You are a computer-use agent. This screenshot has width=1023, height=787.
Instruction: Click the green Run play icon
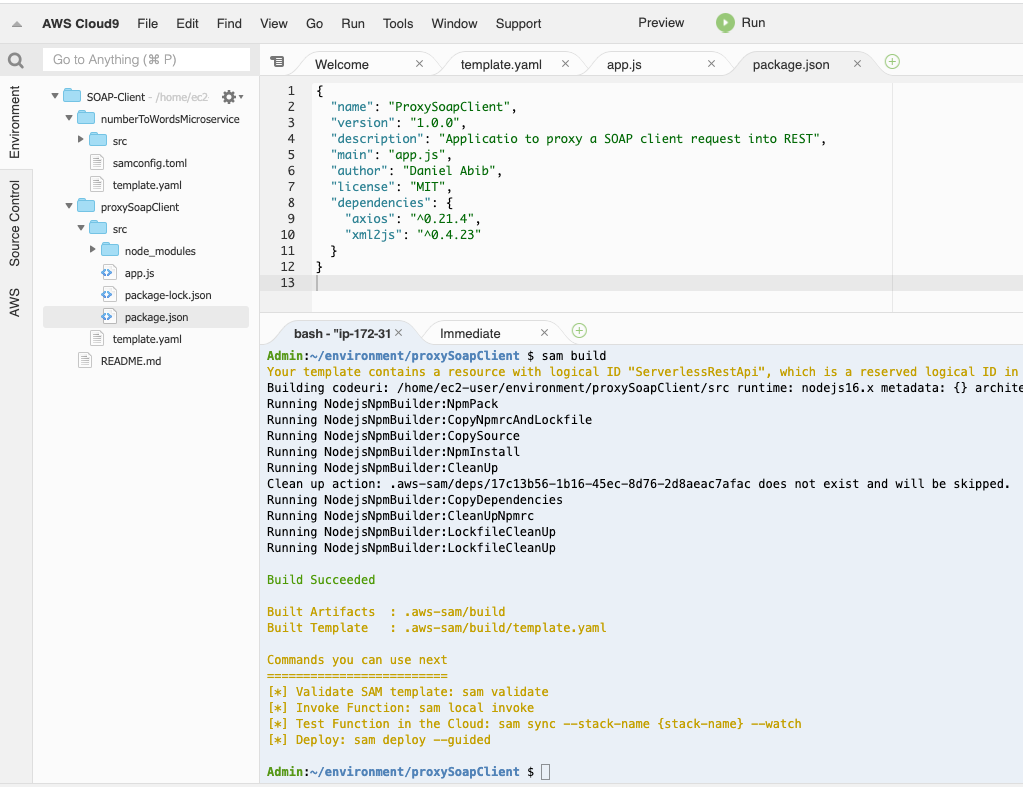(724, 23)
